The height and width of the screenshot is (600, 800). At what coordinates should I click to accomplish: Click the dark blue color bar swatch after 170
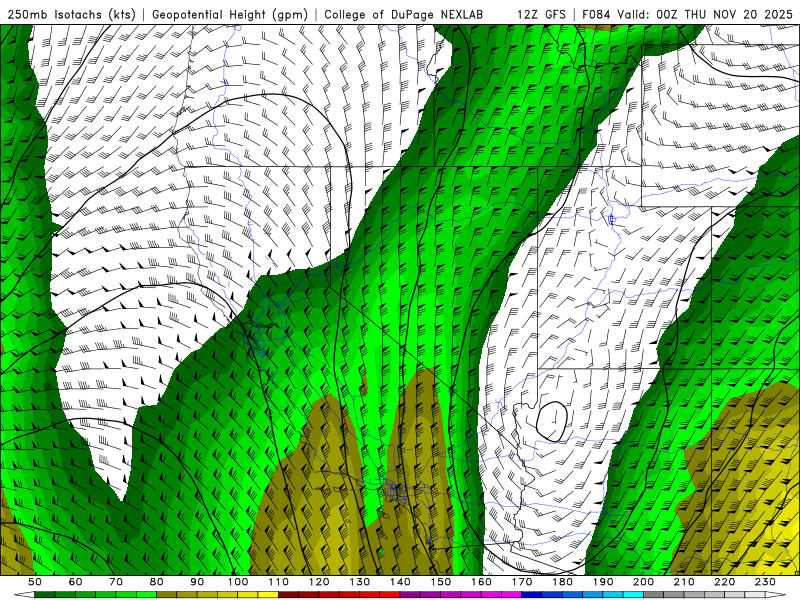click(x=532, y=595)
